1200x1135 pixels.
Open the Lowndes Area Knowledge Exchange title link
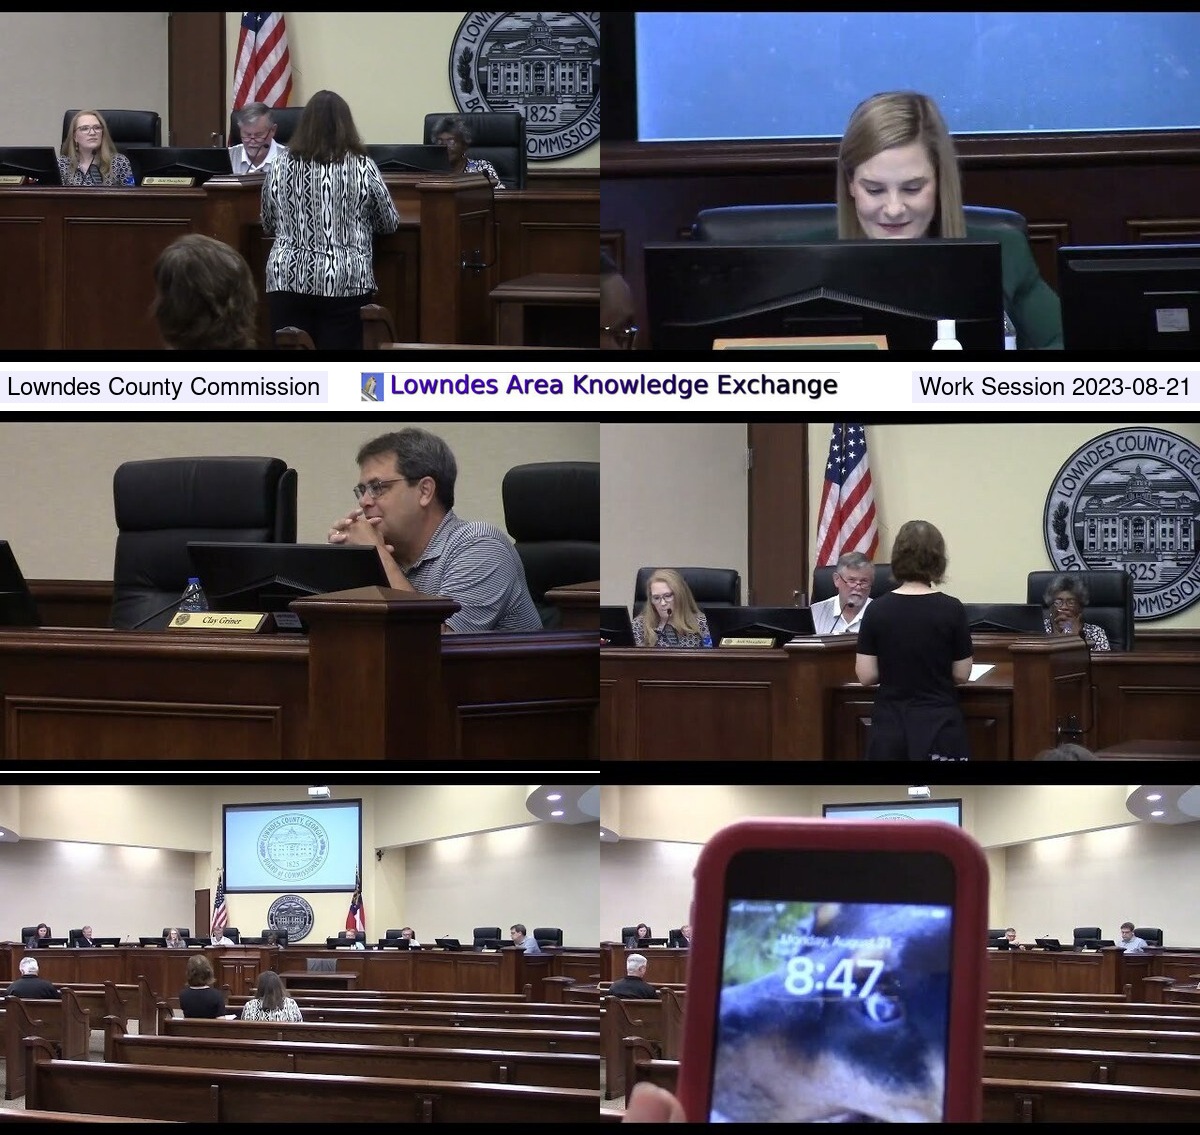[613, 386]
